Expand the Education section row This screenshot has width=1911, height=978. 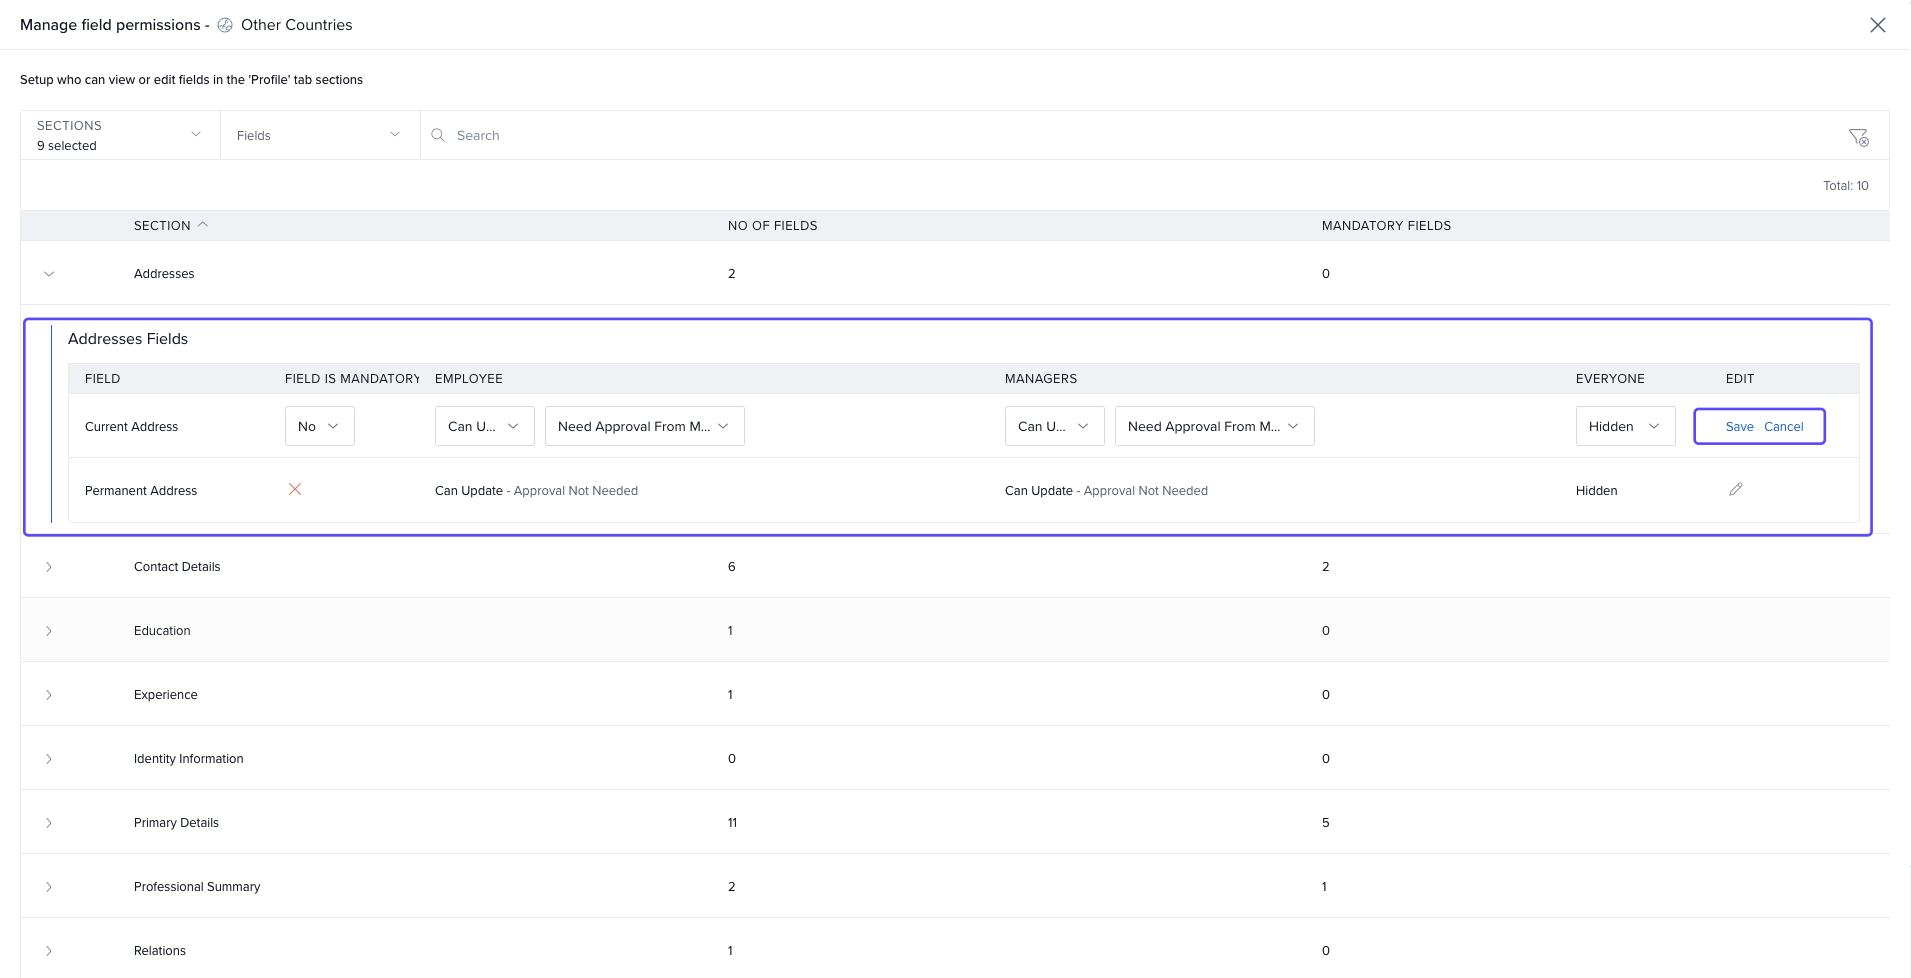(x=49, y=631)
